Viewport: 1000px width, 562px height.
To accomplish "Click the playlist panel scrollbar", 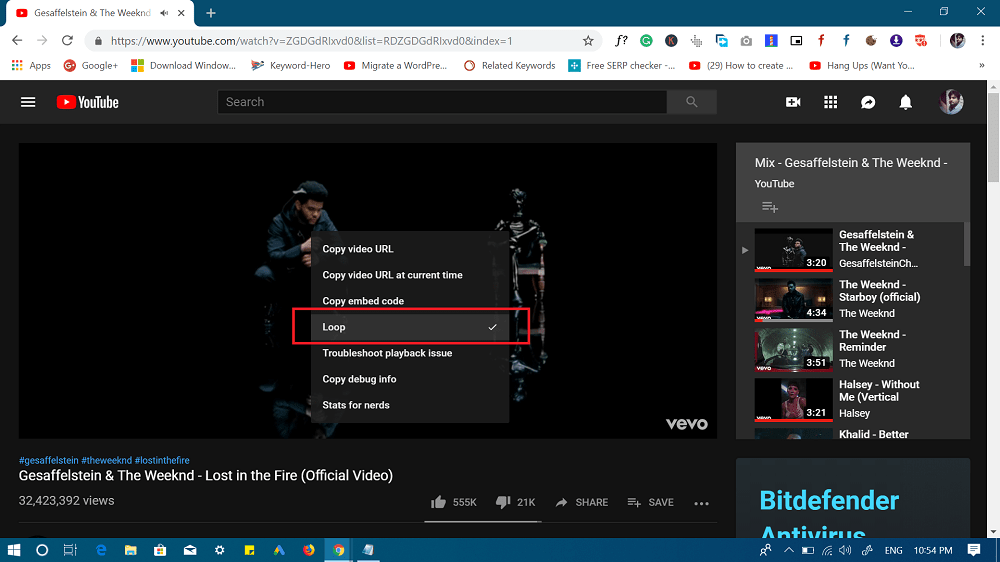I will tap(967, 244).
